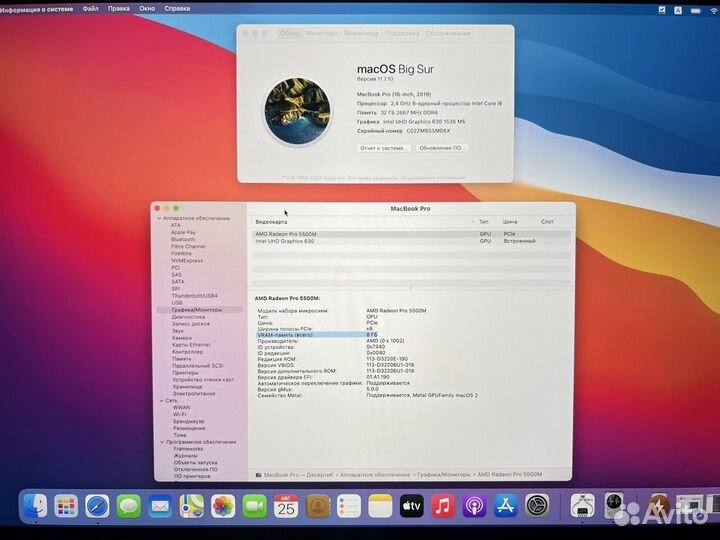Open the input source 'A' menu icon
Image resolution: width=720 pixels, height=540 pixels.
click(x=678, y=10)
